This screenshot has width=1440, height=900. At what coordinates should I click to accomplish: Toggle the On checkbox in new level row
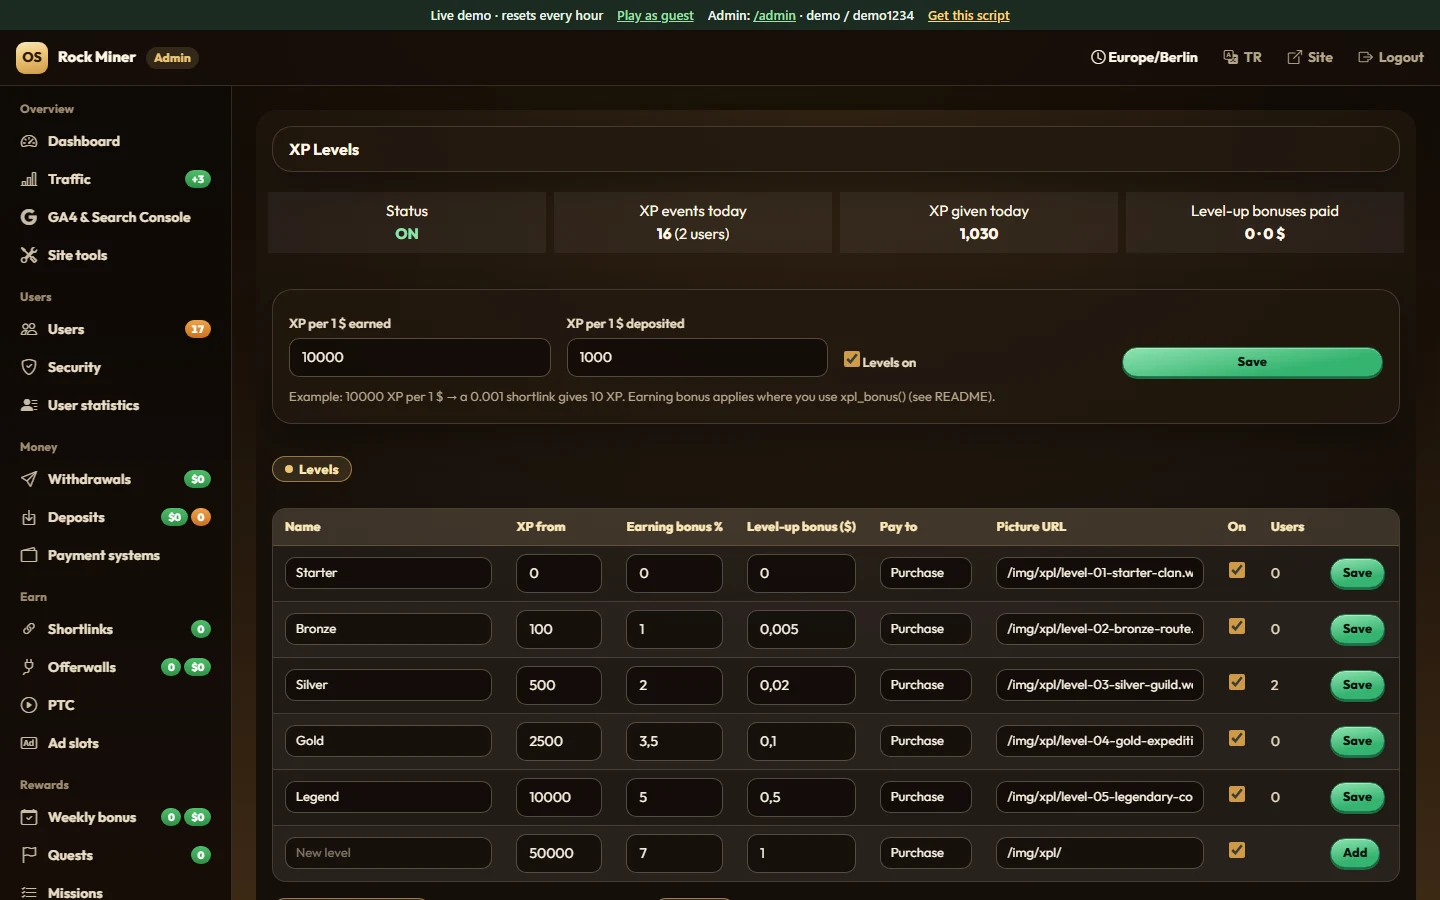[1237, 850]
